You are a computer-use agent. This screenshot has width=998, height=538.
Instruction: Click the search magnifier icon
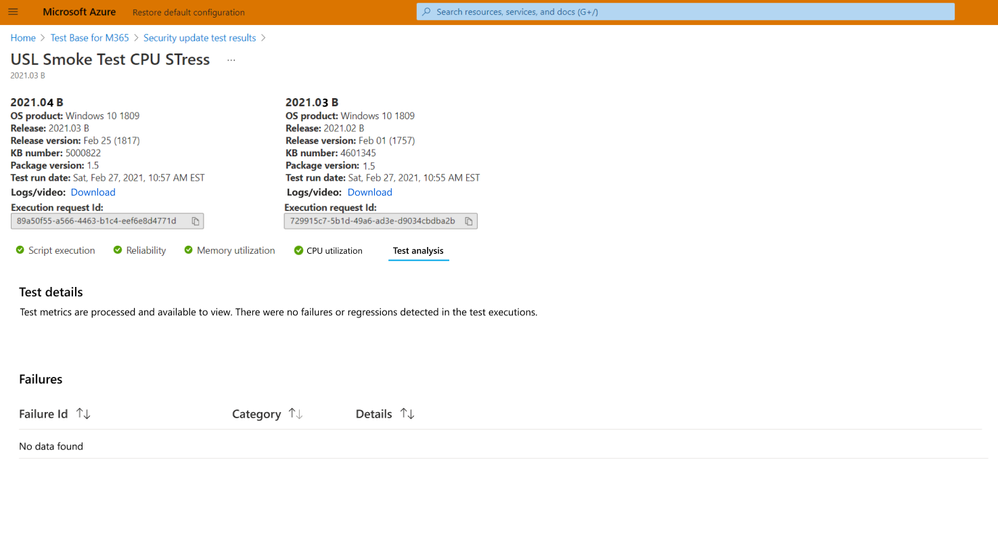[426, 11]
